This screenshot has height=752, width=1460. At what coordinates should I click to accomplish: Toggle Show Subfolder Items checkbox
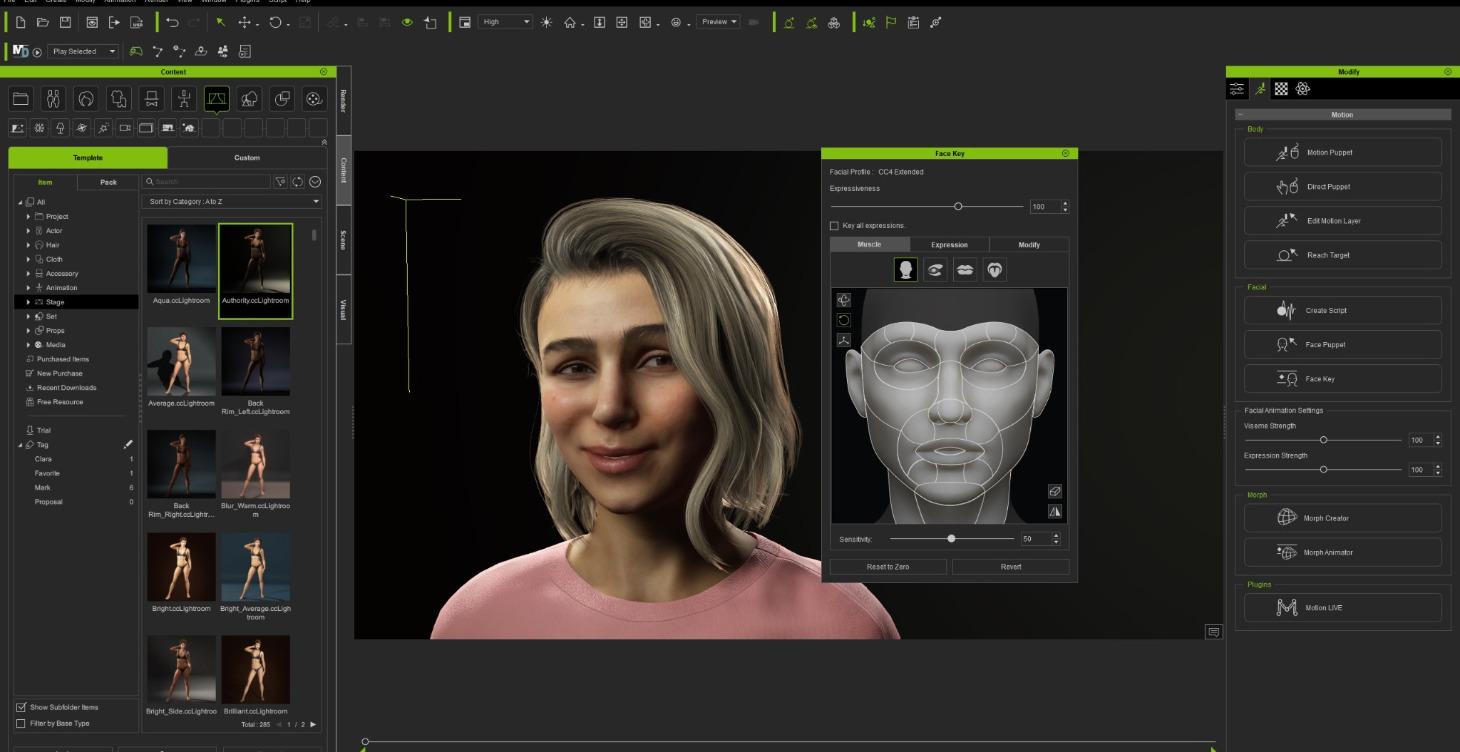pos(20,707)
